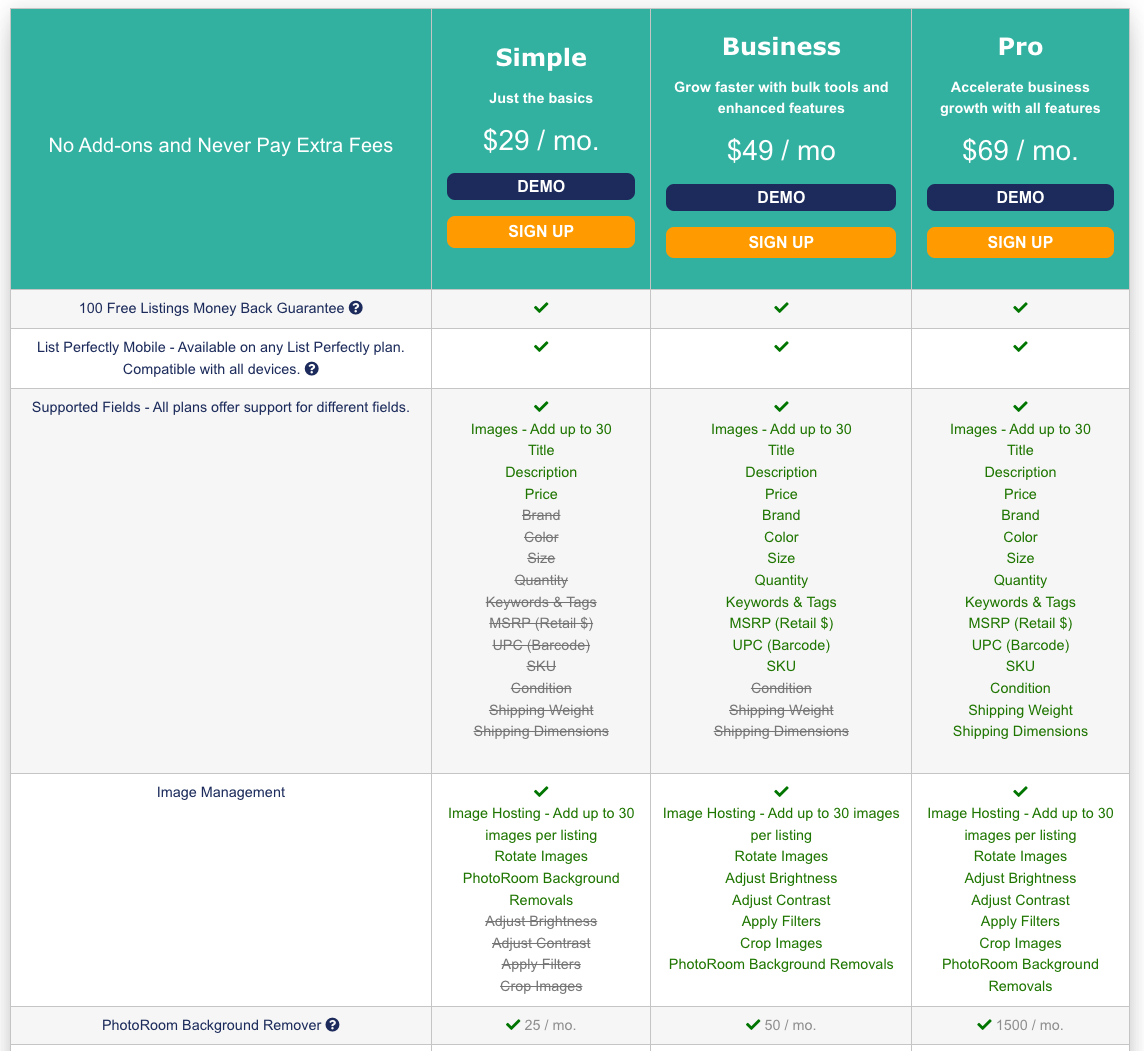
Task: Sign up for the Simple plan
Action: coord(541,232)
